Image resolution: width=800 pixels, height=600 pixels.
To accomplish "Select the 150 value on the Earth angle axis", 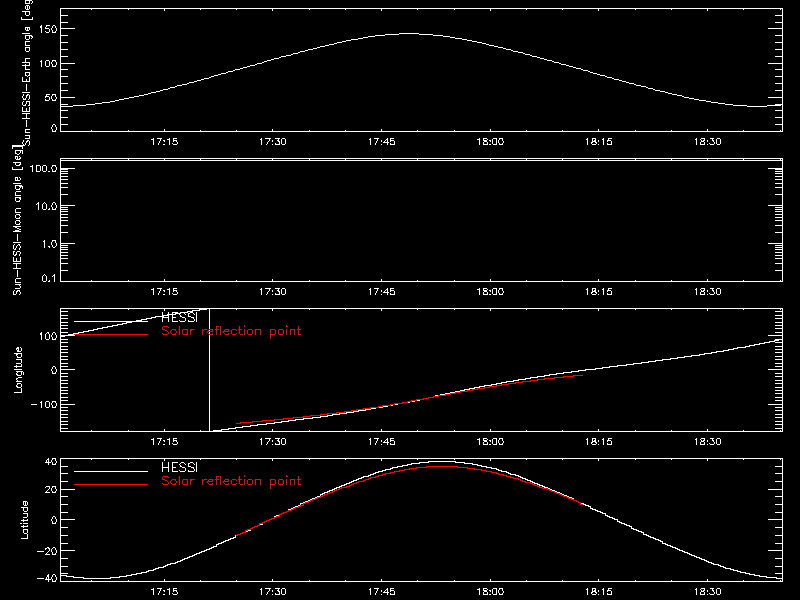I will tap(48, 29).
